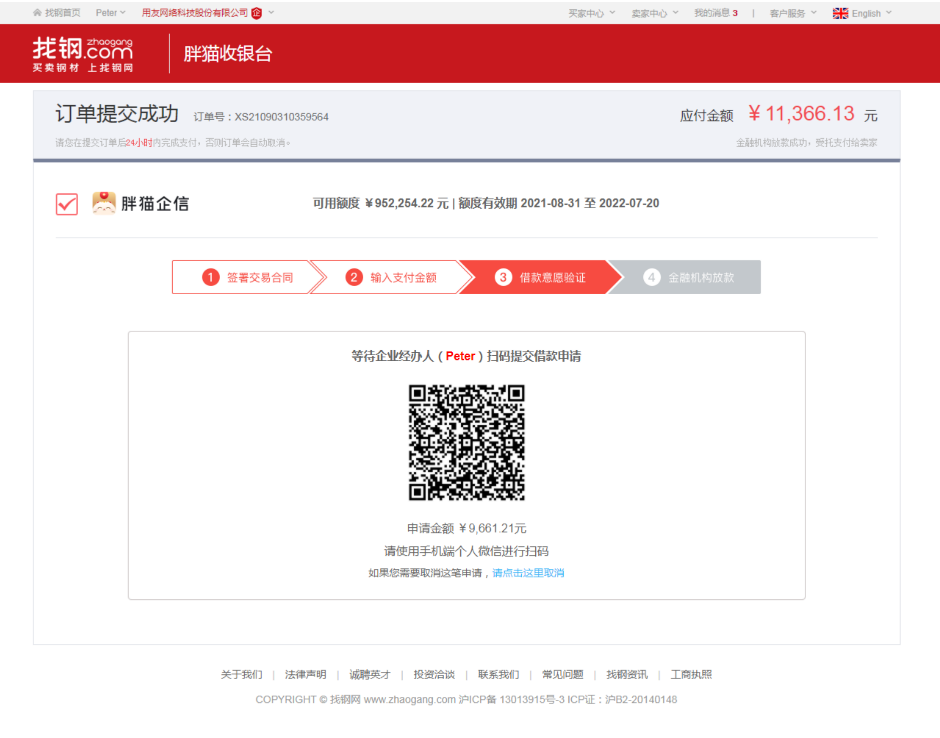The image size is (940, 738).
Task: Open the 客户服务 dropdown
Action: click(x=793, y=13)
